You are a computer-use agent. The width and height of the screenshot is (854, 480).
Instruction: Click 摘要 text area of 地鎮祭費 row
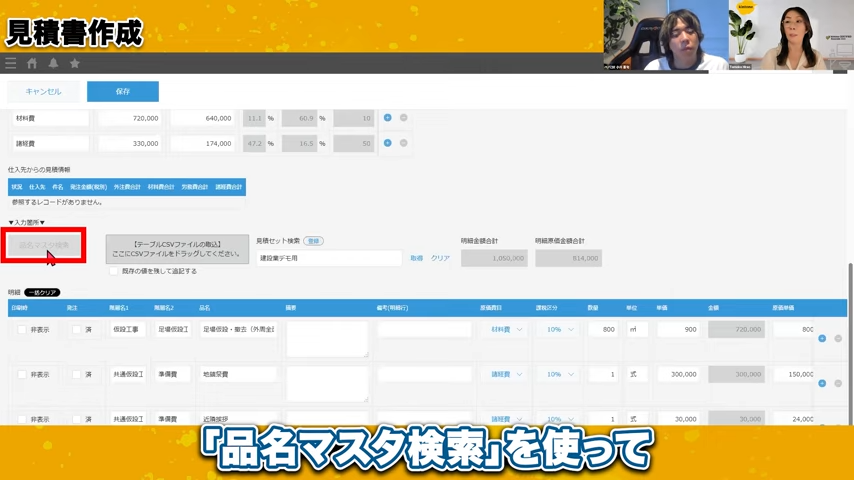327,384
